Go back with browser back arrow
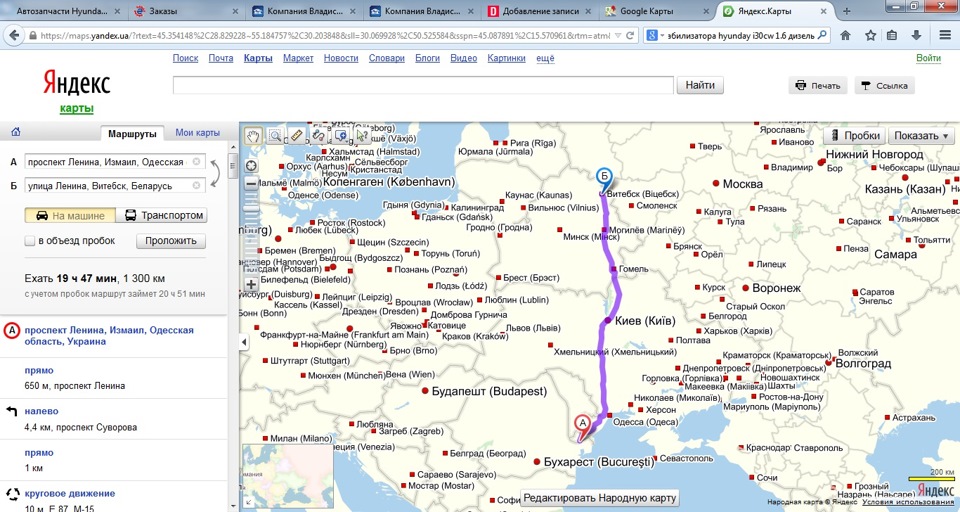The width and height of the screenshot is (960, 512). tap(14, 36)
